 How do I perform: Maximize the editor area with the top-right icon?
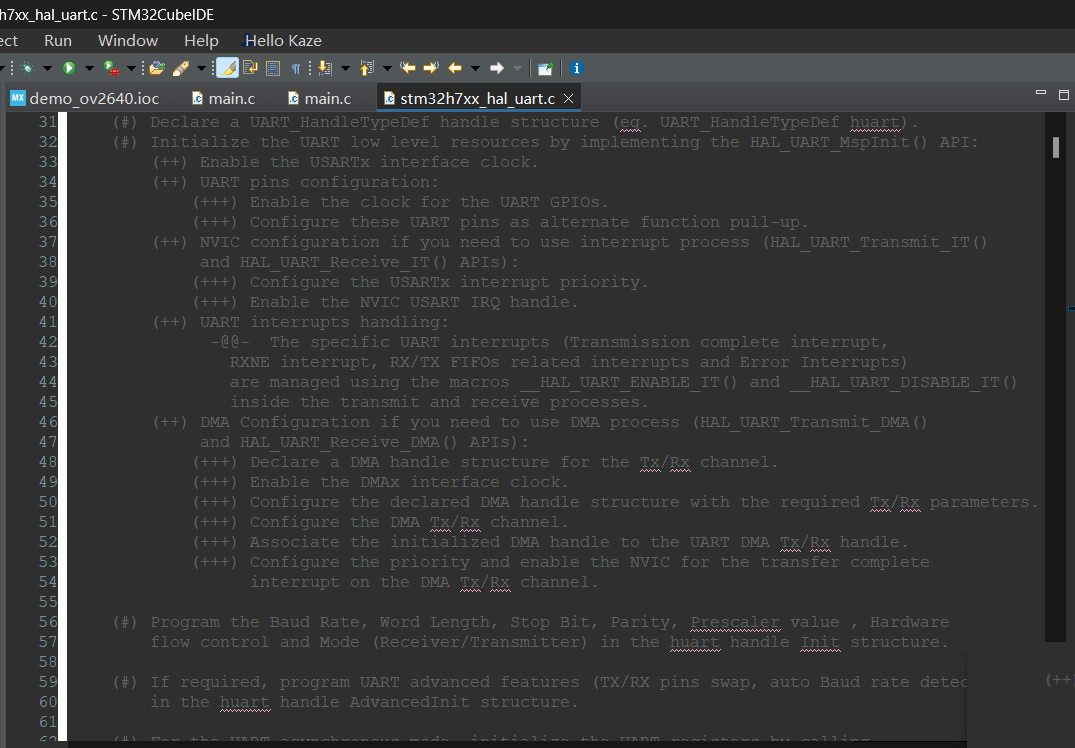pos(1063,93)
